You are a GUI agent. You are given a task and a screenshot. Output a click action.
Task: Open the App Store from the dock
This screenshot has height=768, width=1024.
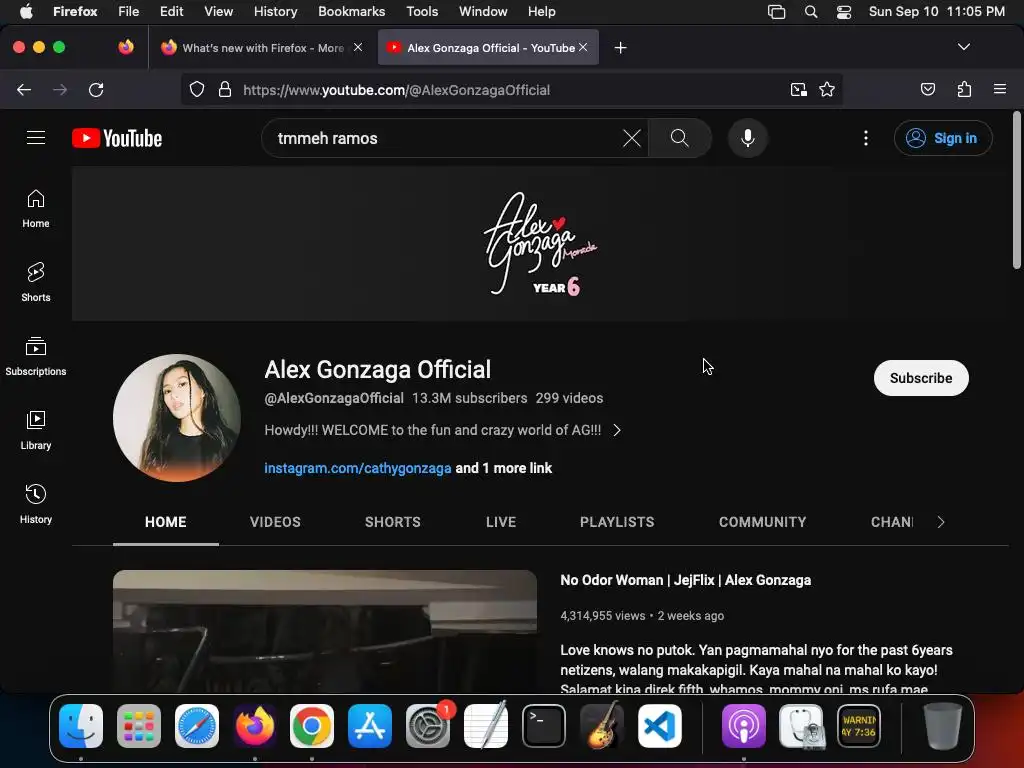tap(370, 726)
